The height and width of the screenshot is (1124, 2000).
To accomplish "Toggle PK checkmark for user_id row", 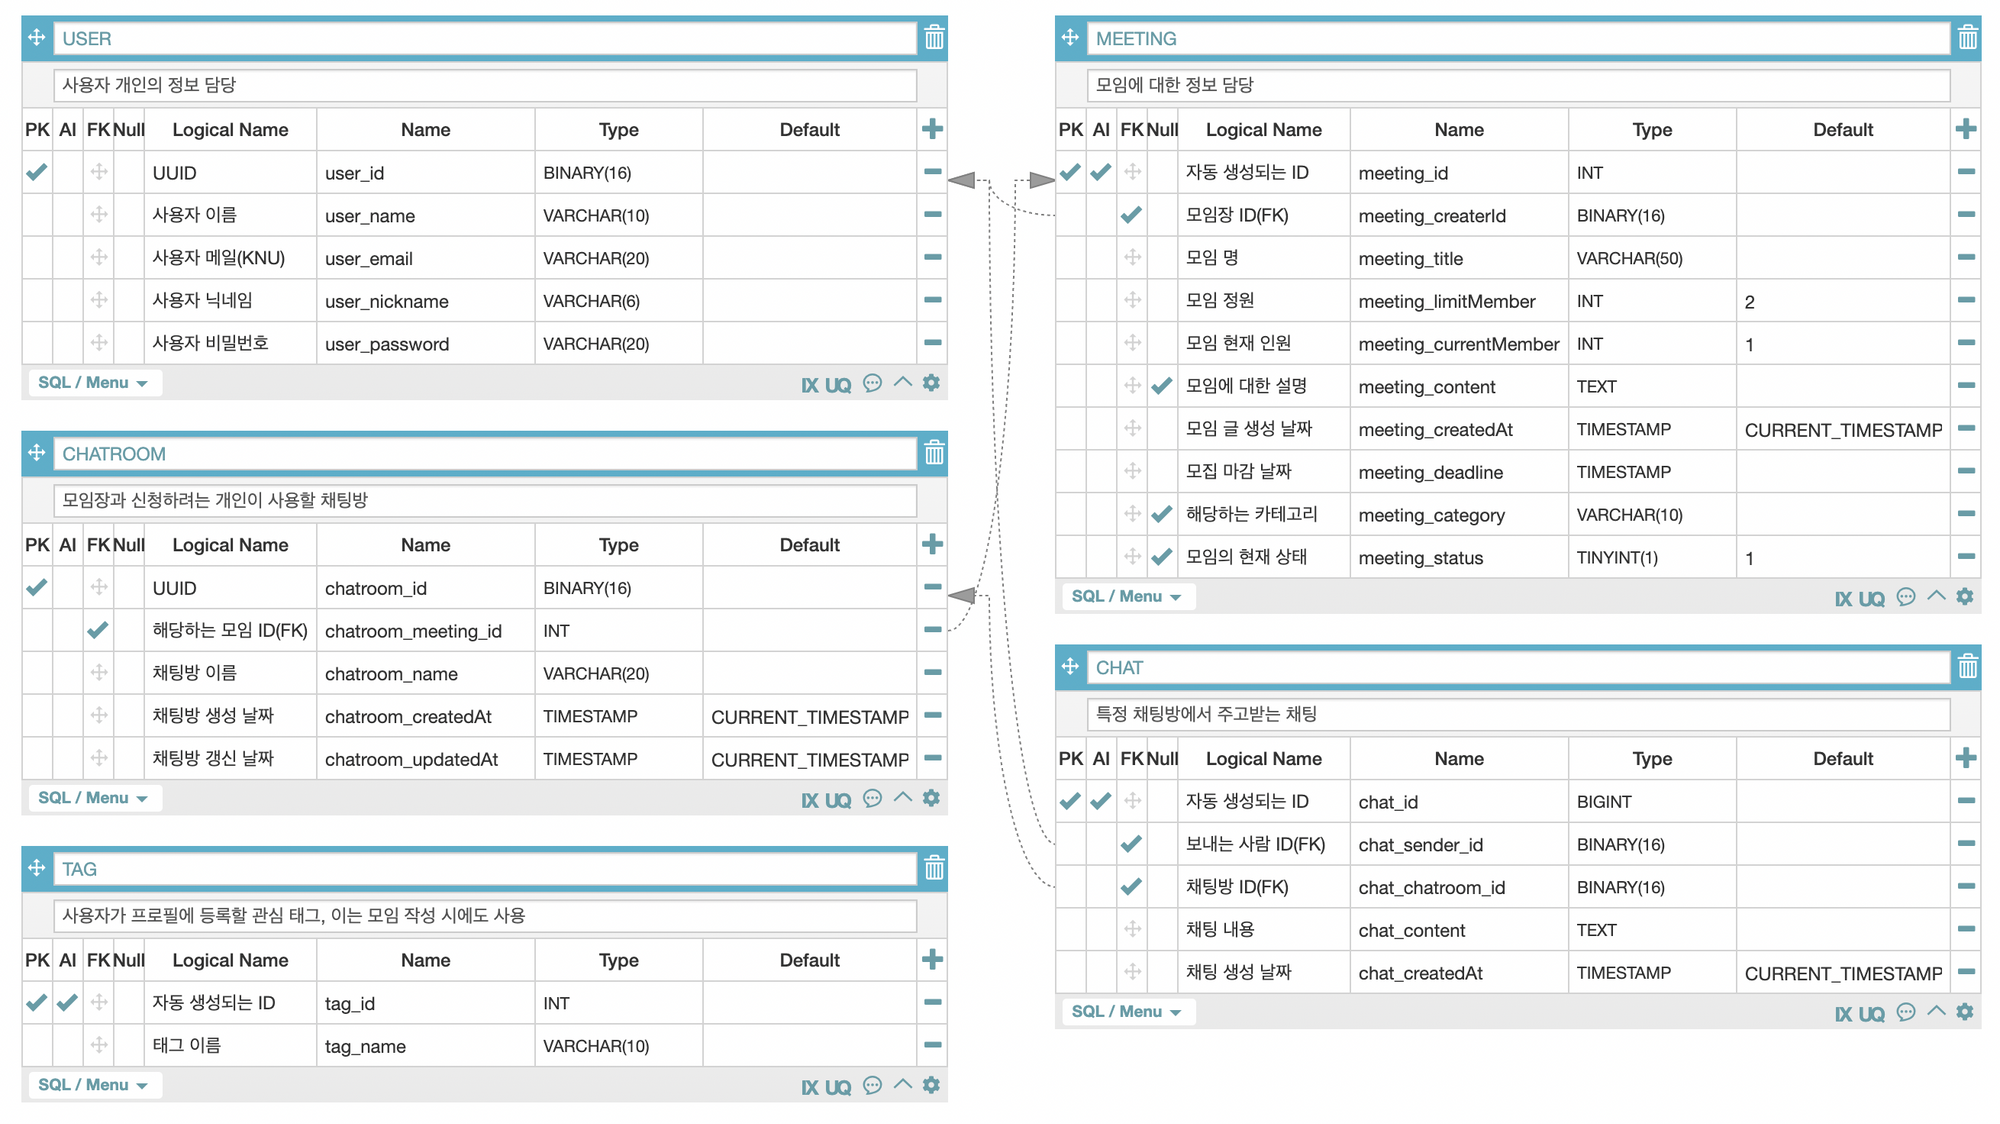I will tap(37, 172).
